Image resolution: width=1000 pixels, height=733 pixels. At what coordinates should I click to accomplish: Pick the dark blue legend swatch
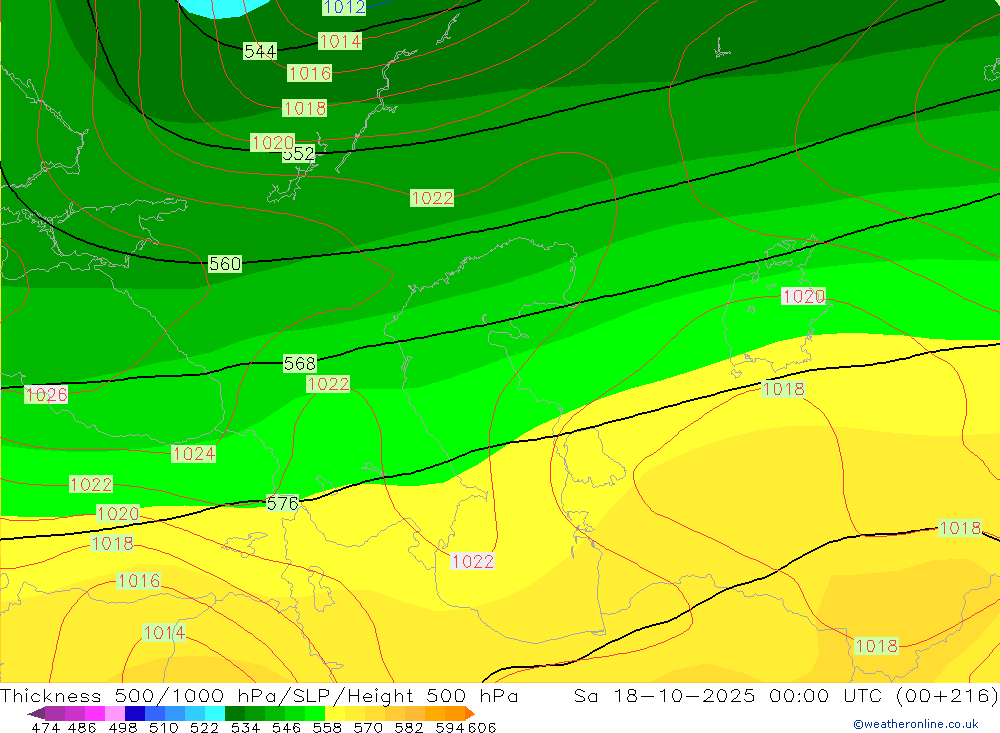135,713
